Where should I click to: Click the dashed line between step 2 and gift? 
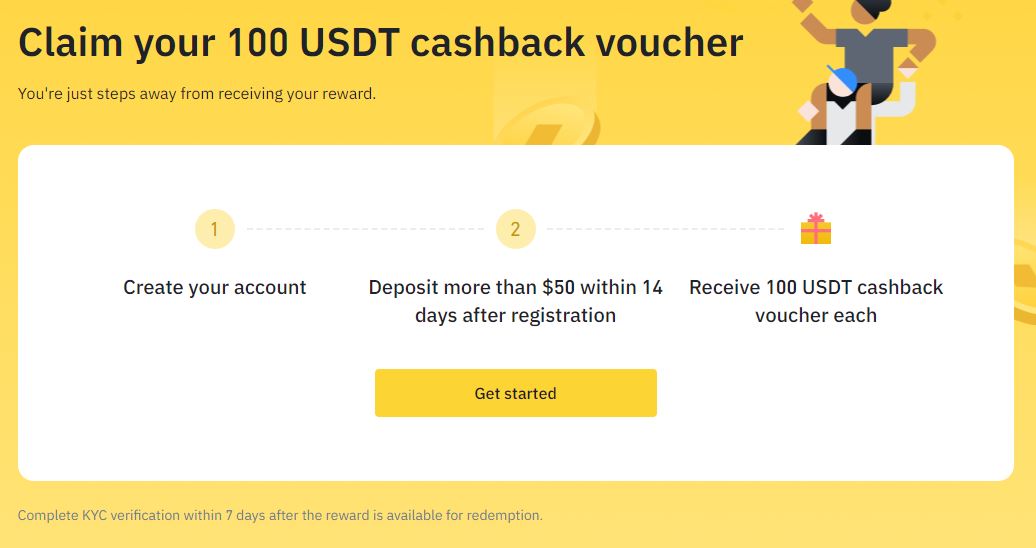[x=665, y=229]
